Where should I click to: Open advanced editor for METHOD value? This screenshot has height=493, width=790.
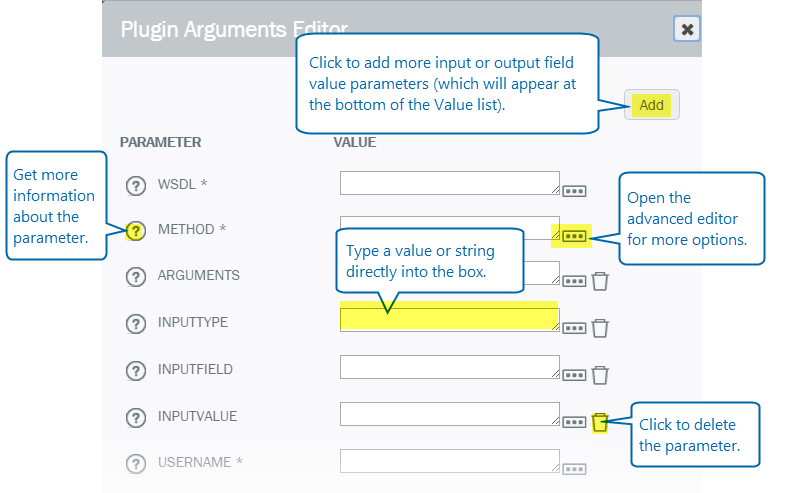[x=574, y=236]
